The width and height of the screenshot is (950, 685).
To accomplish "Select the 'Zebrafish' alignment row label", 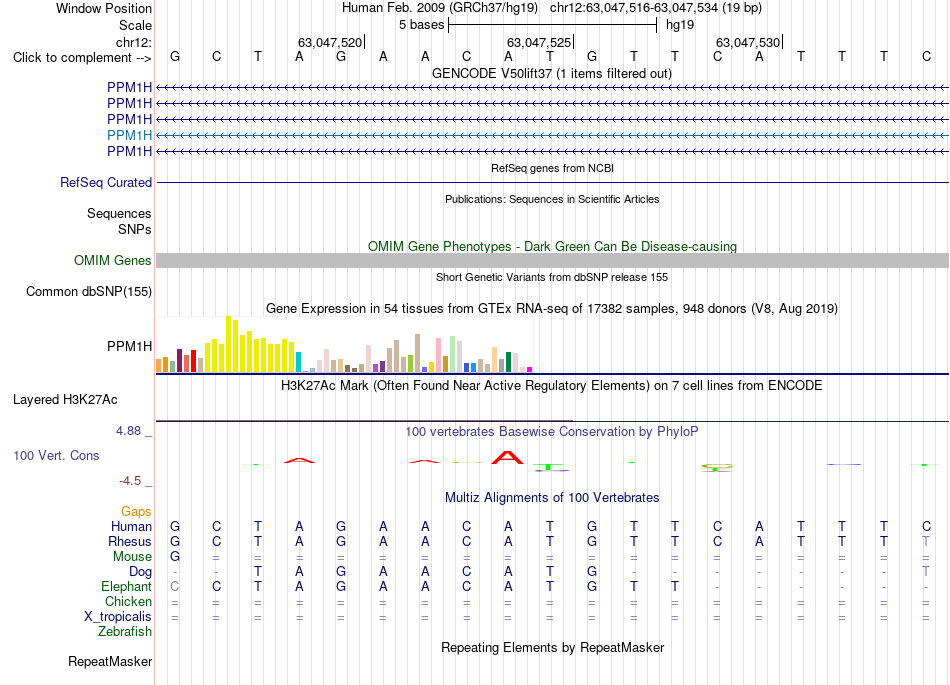I will pyautogui.click(x=125, y=632).
